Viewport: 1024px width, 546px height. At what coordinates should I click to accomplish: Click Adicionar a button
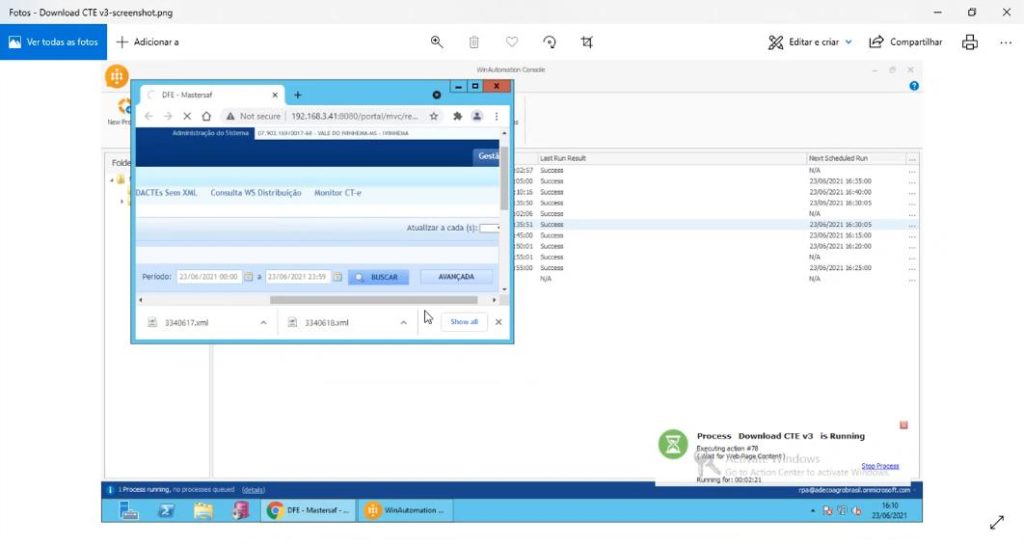[x=148, y=42]
